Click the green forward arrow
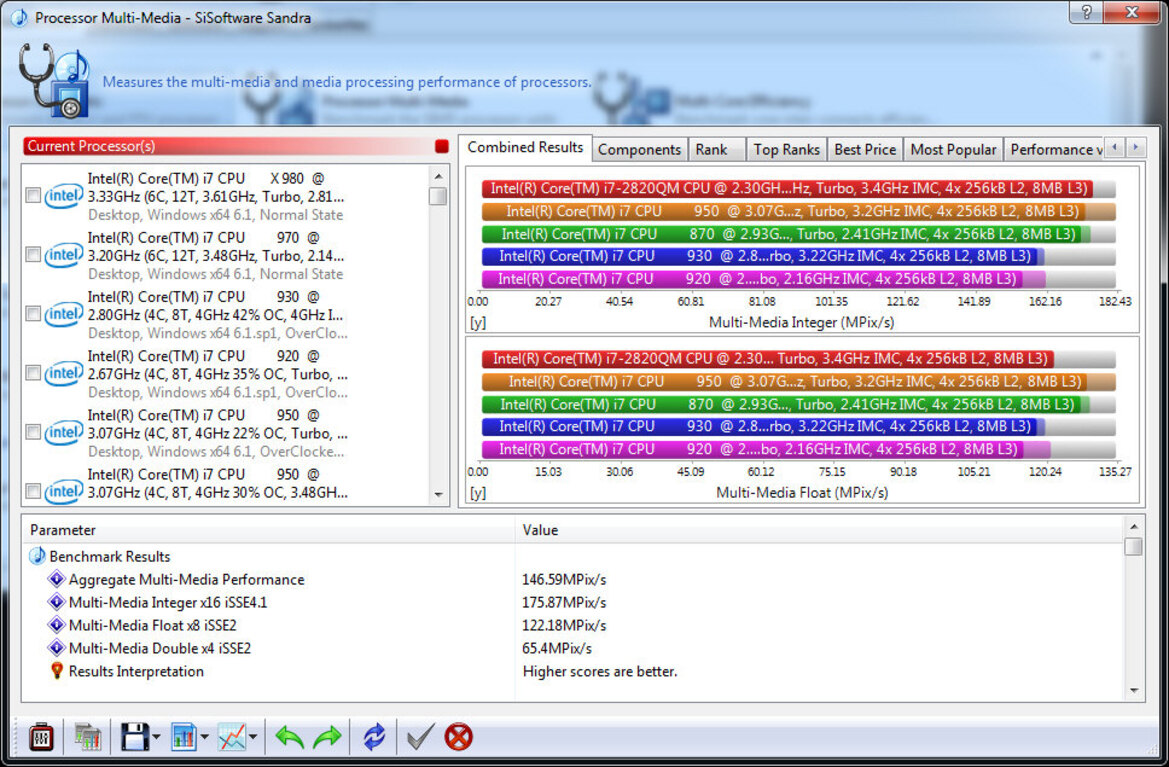The width and height of the screenshot is (1169, 767). pyautogui.click(x=327, y=737)
